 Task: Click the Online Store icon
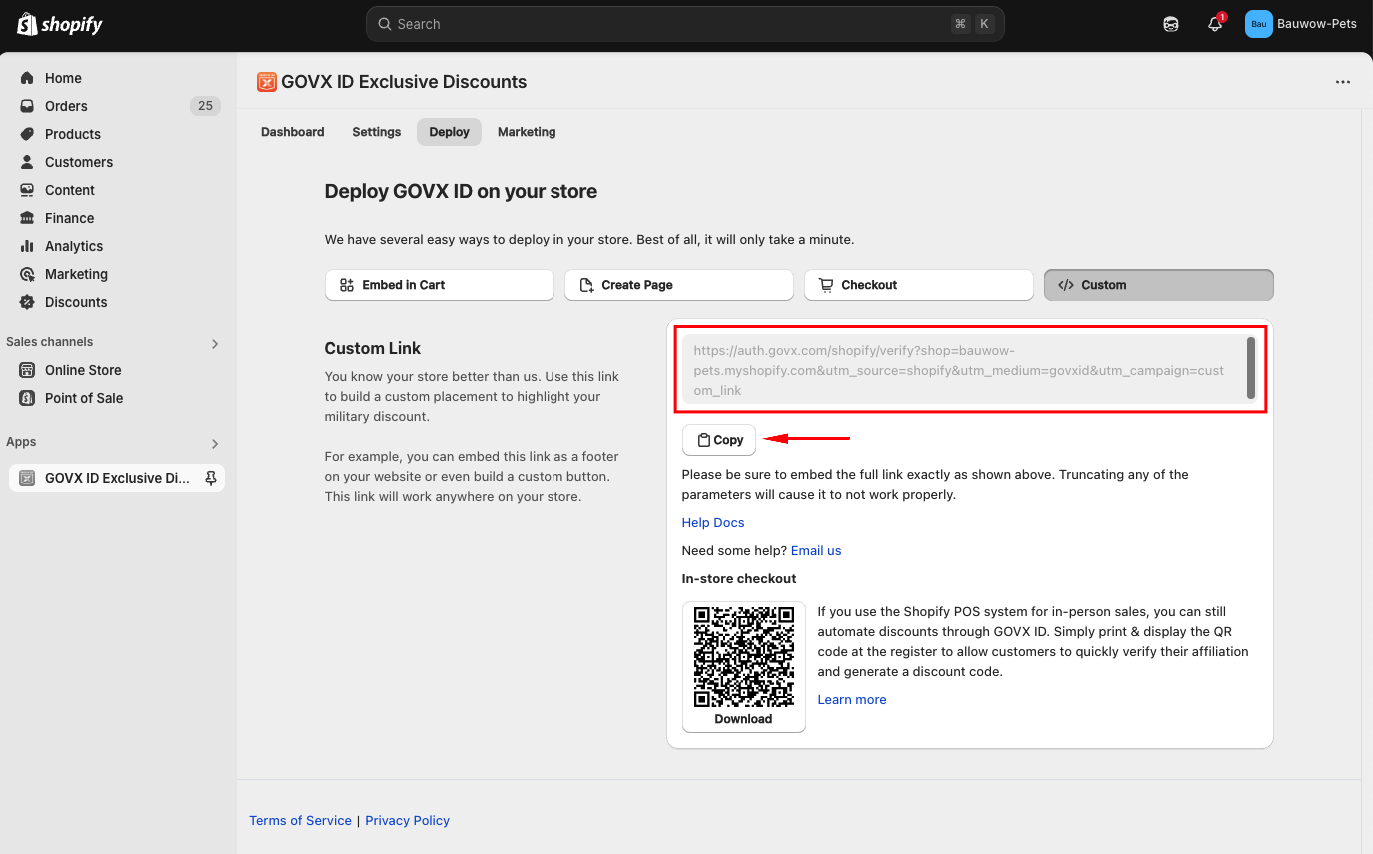27,370
